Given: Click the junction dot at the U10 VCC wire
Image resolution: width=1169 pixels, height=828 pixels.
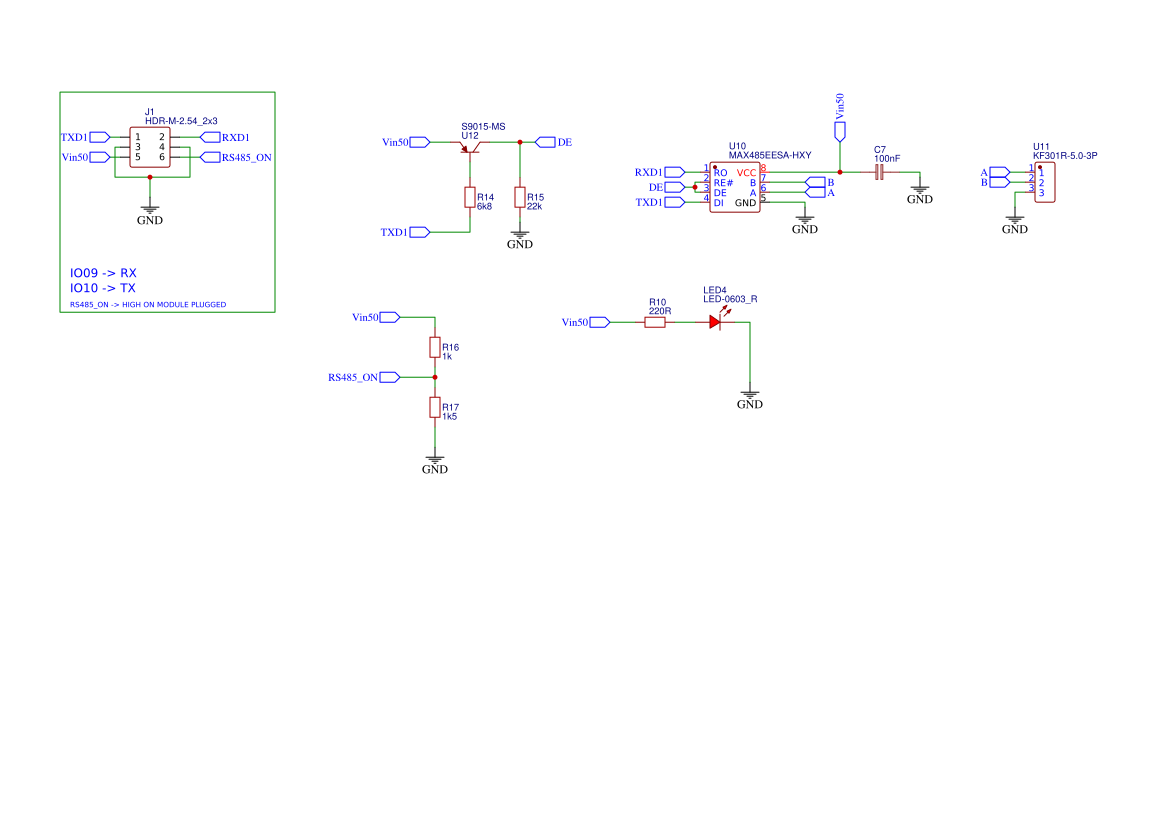Looking at the screenshot, I should point(840,172).
